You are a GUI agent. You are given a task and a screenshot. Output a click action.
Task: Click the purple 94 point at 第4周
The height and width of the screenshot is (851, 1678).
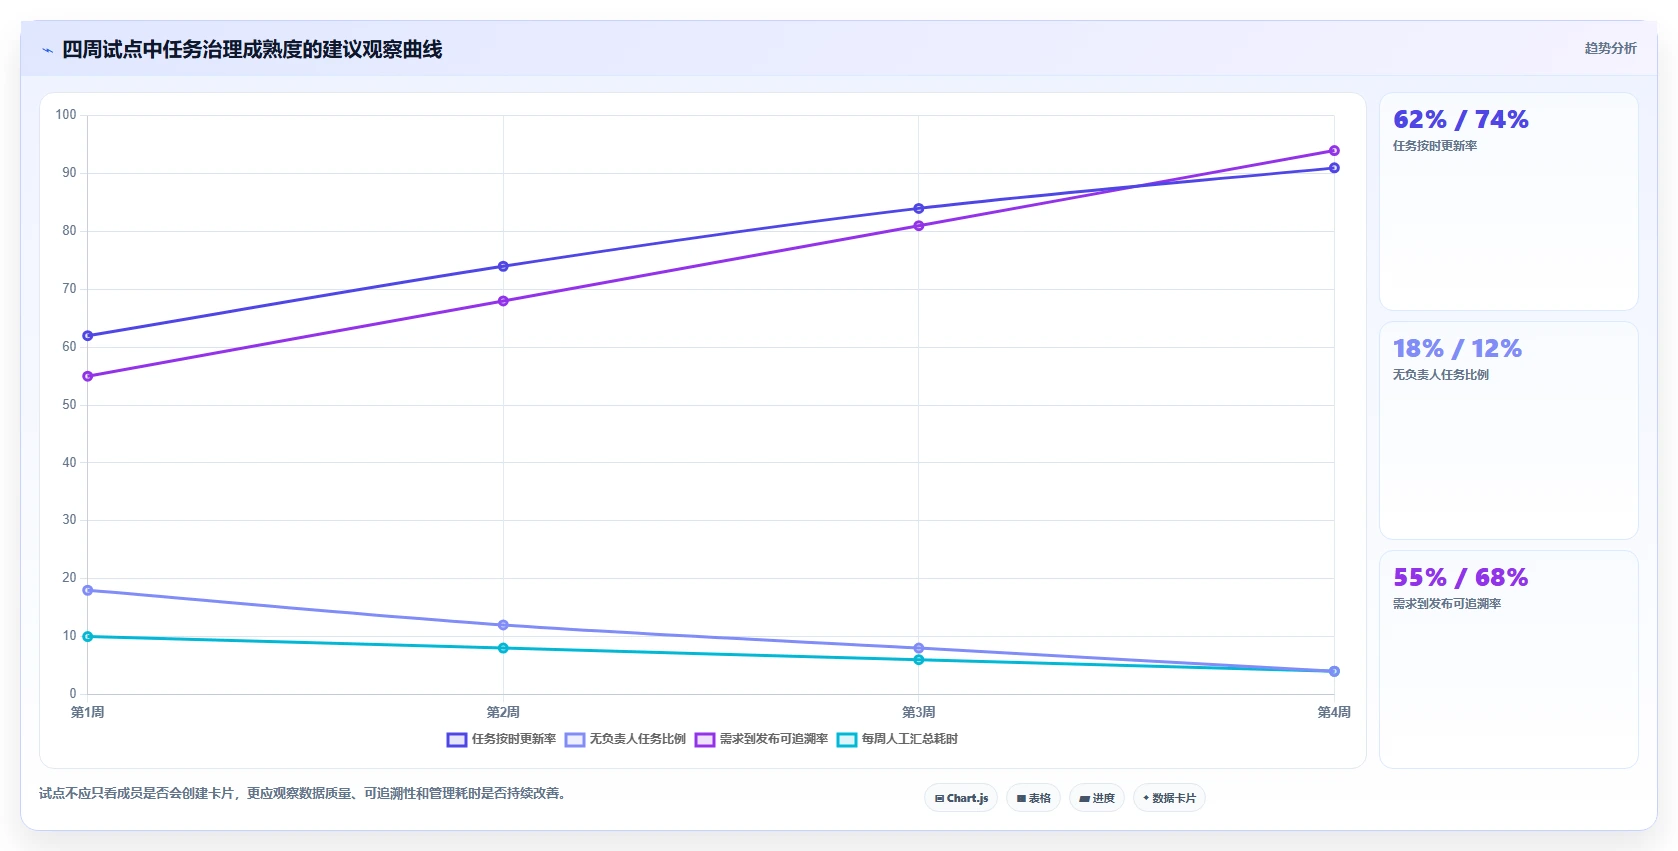tap(1334, 151)
